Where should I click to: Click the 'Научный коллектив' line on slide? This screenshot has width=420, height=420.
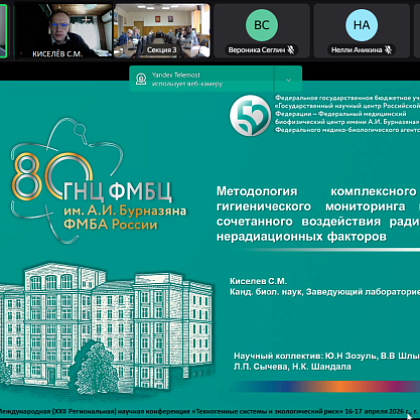pos(327,356)
